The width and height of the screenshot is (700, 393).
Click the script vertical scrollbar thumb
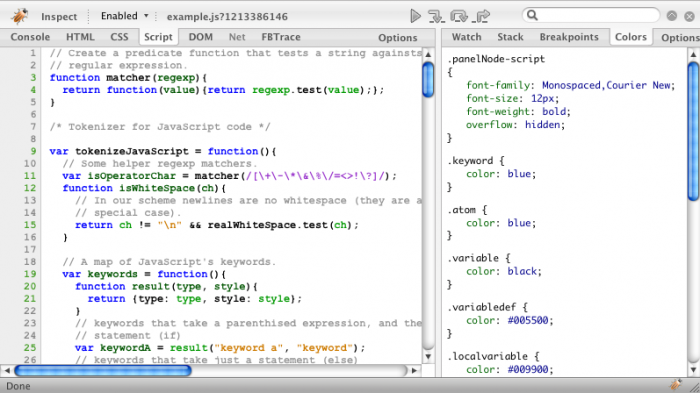[428, 79]
